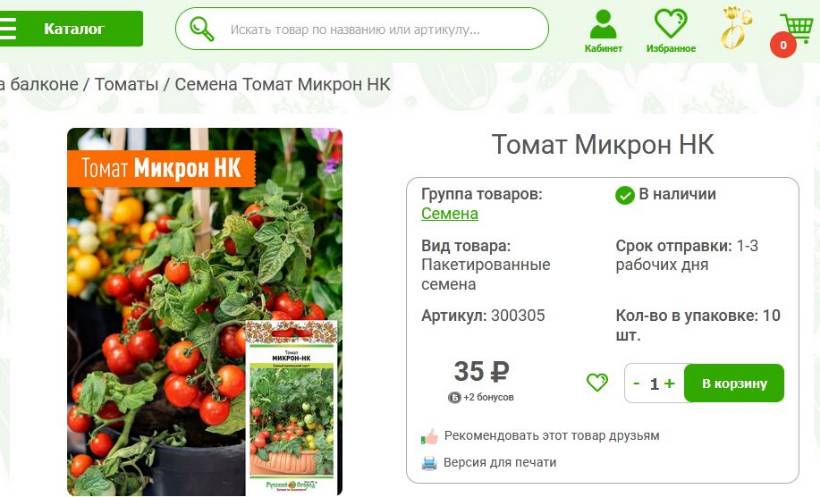
Task: Open the Томат Микрон НК product image
Action: point(205,312)
